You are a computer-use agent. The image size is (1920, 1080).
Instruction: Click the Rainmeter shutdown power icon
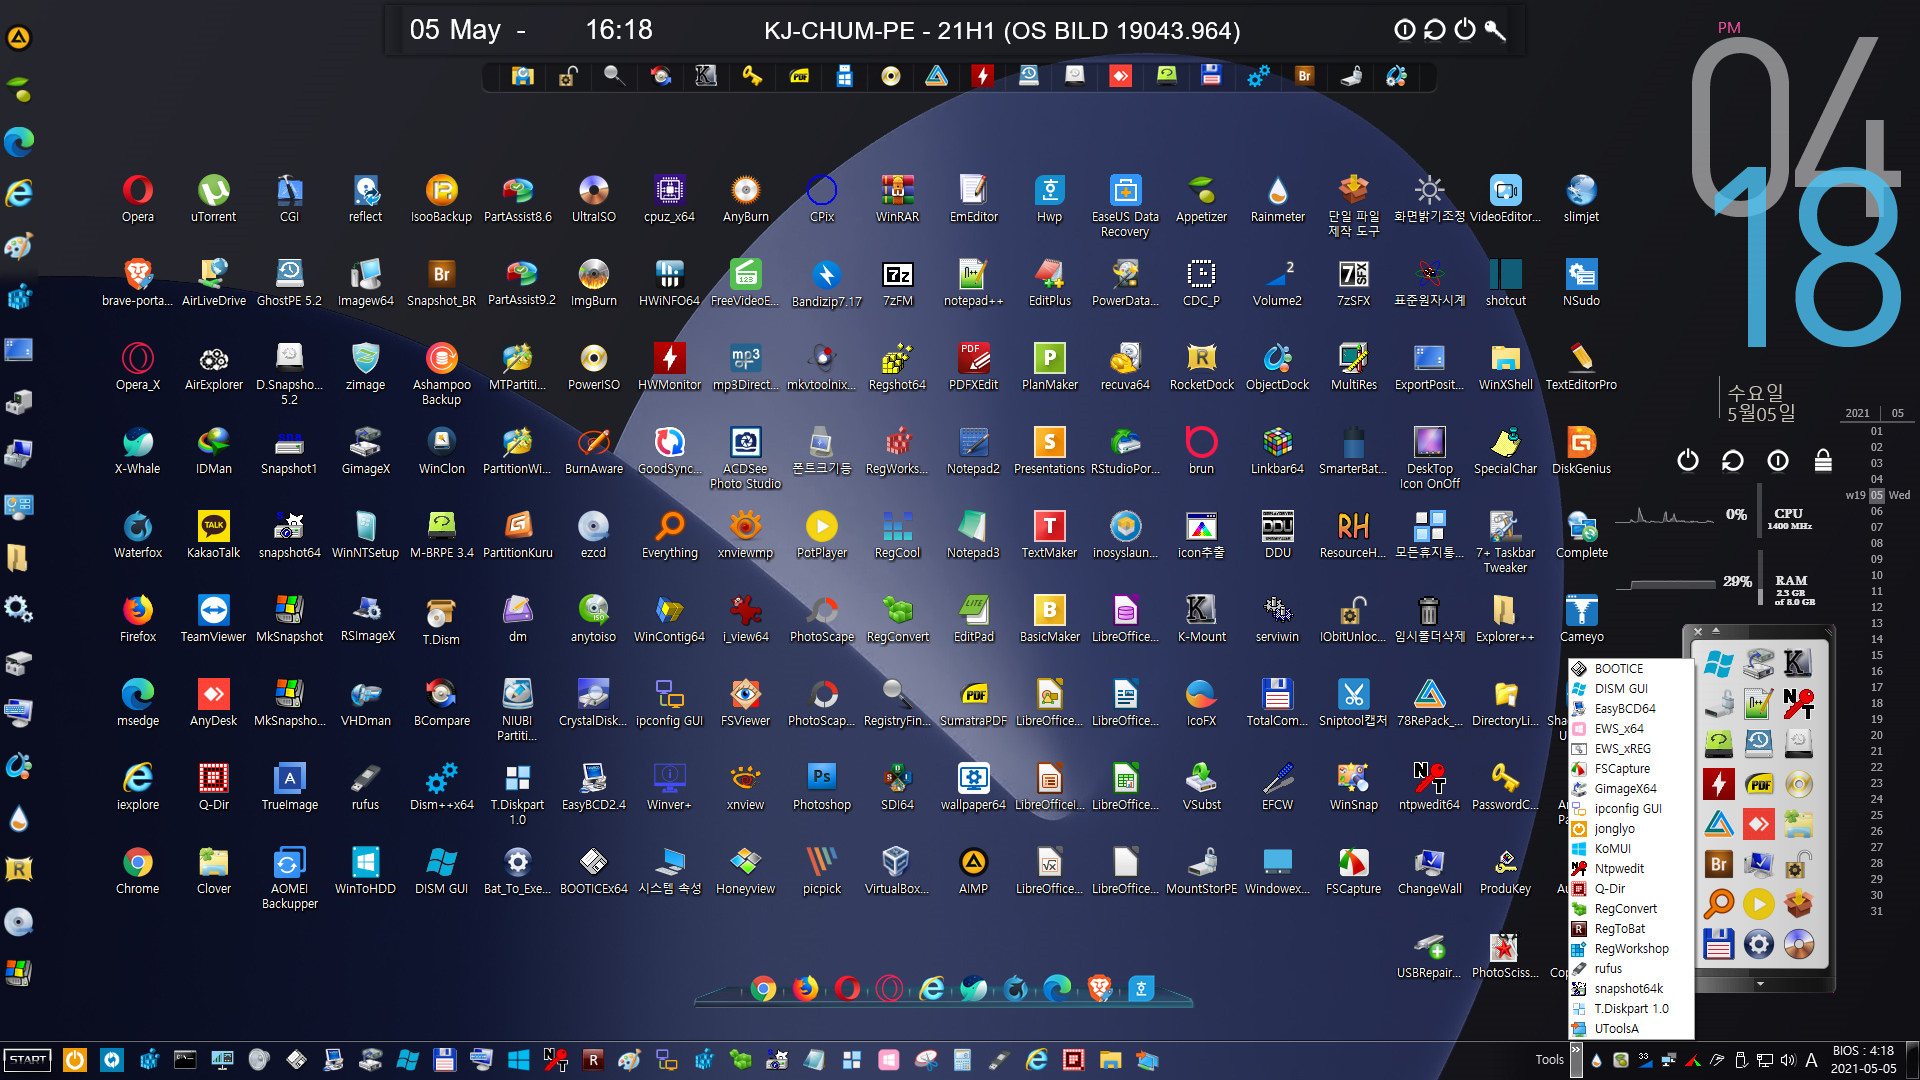[x=1688, y=460]
